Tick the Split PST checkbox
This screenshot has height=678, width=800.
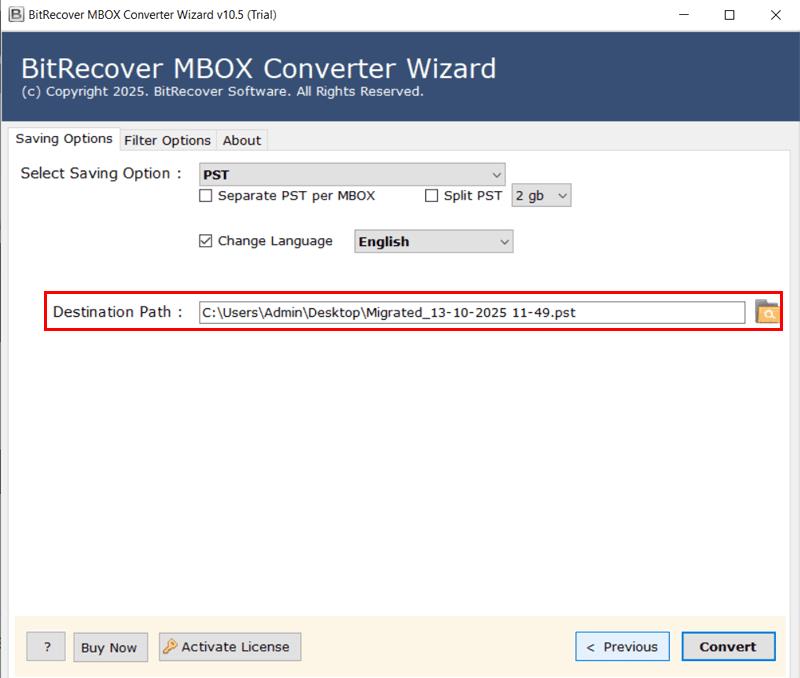coord(432,196)
